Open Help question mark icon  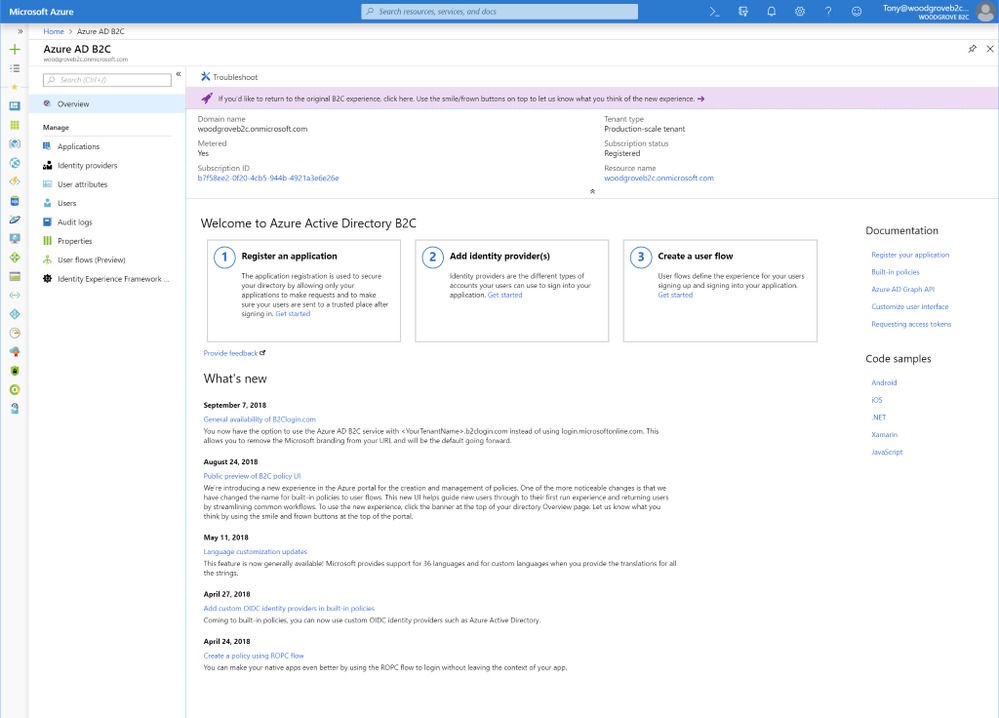click(x=828, y=11)
